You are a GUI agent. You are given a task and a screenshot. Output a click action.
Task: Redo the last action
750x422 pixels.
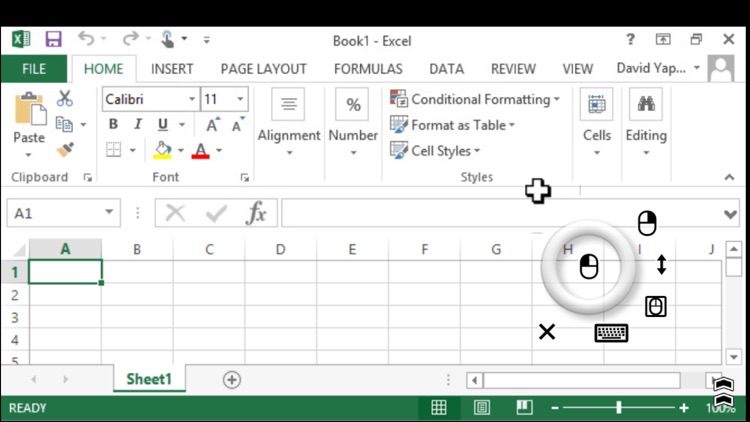coord(130,39)
